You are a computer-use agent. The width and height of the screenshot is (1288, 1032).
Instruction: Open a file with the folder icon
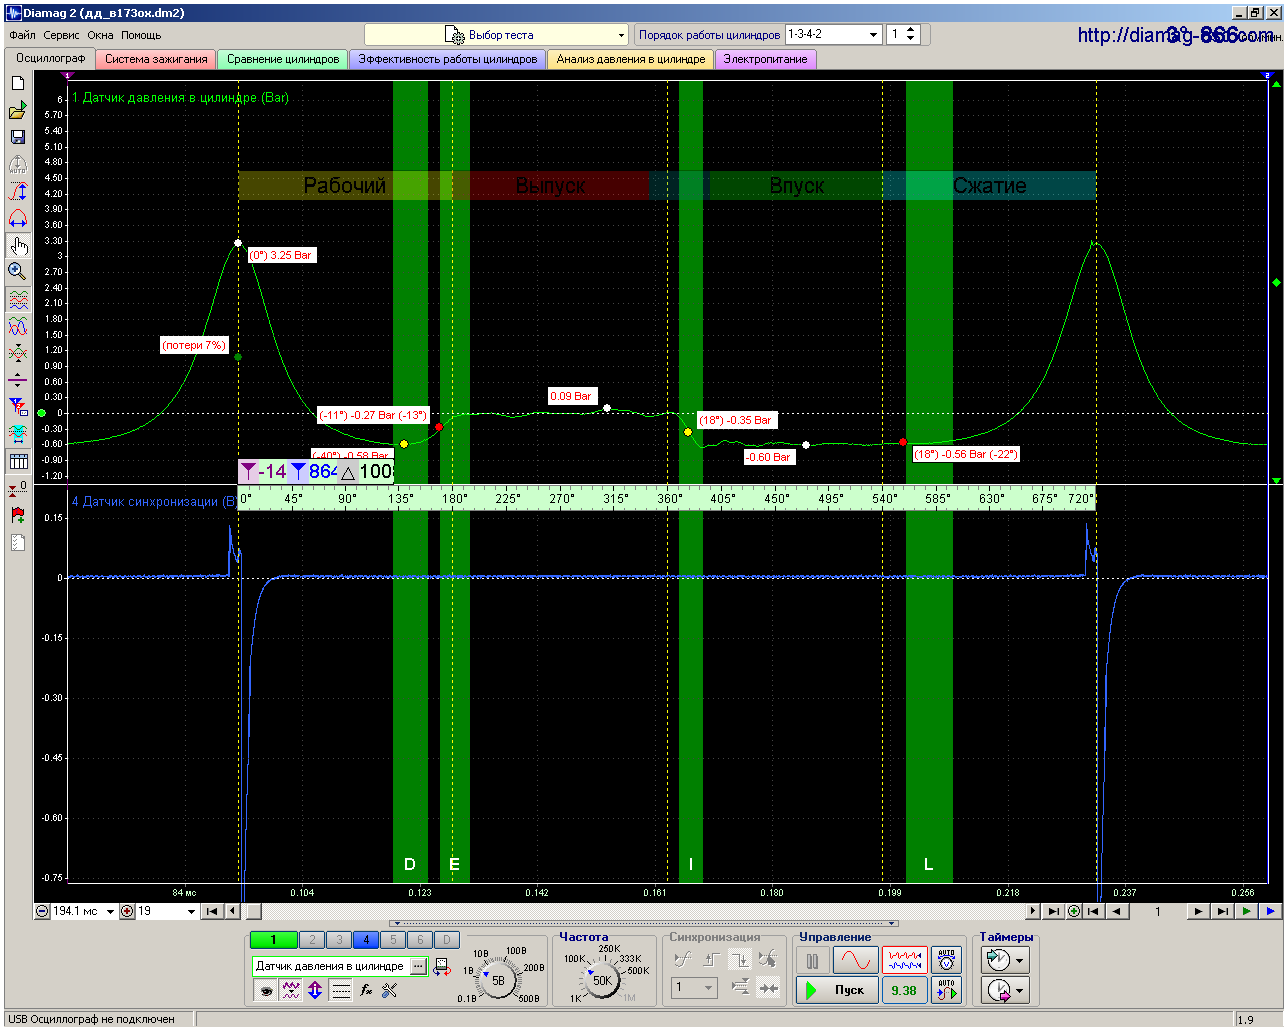tap(18, 110)
